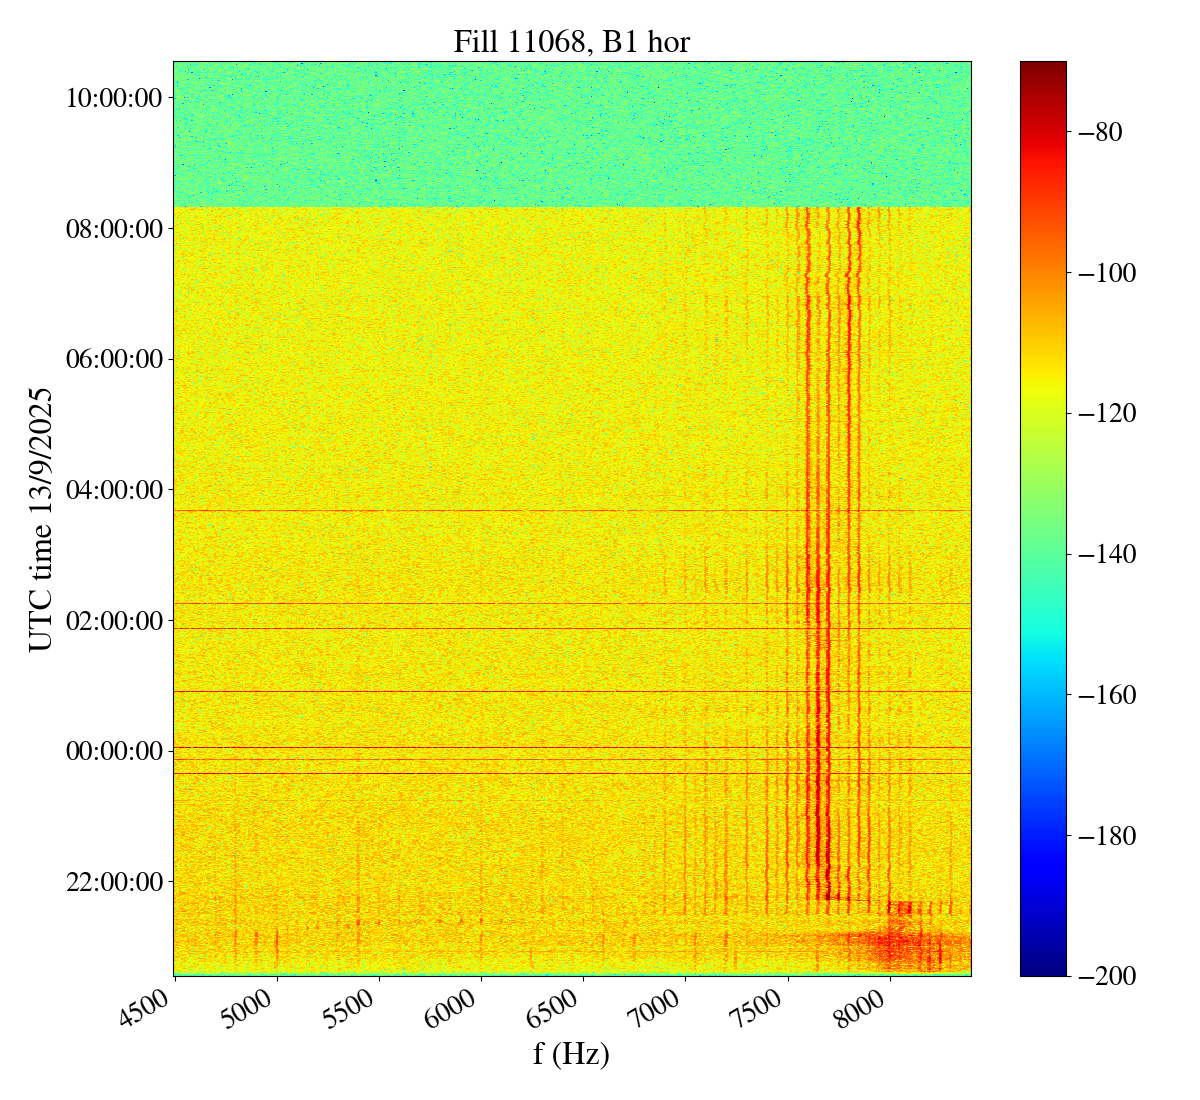Click the 22:00:00 time tick label

click(x=114, y=882)
